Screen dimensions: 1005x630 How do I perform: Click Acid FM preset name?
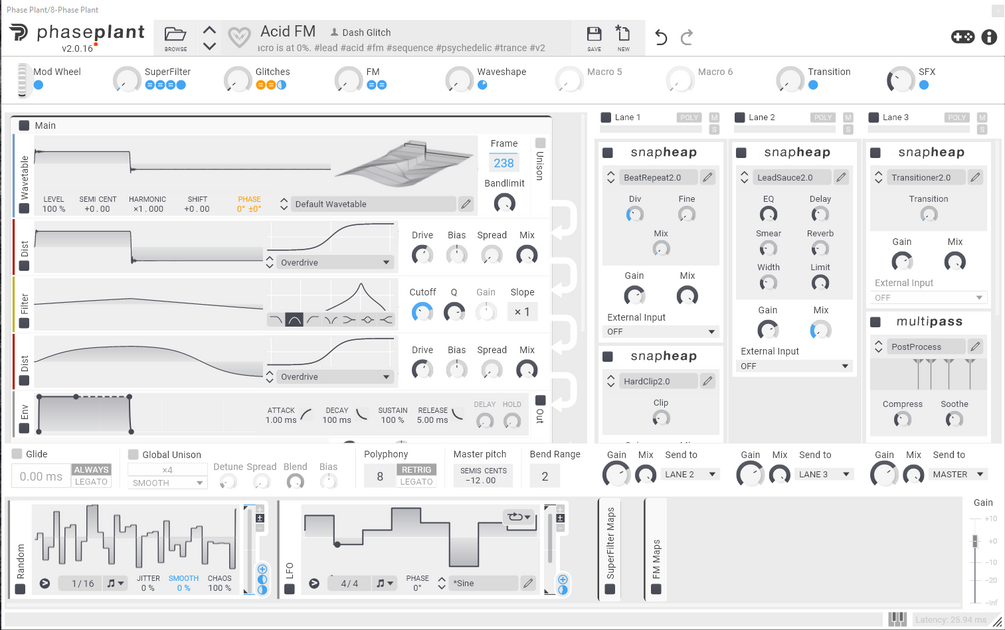[288, 31]
